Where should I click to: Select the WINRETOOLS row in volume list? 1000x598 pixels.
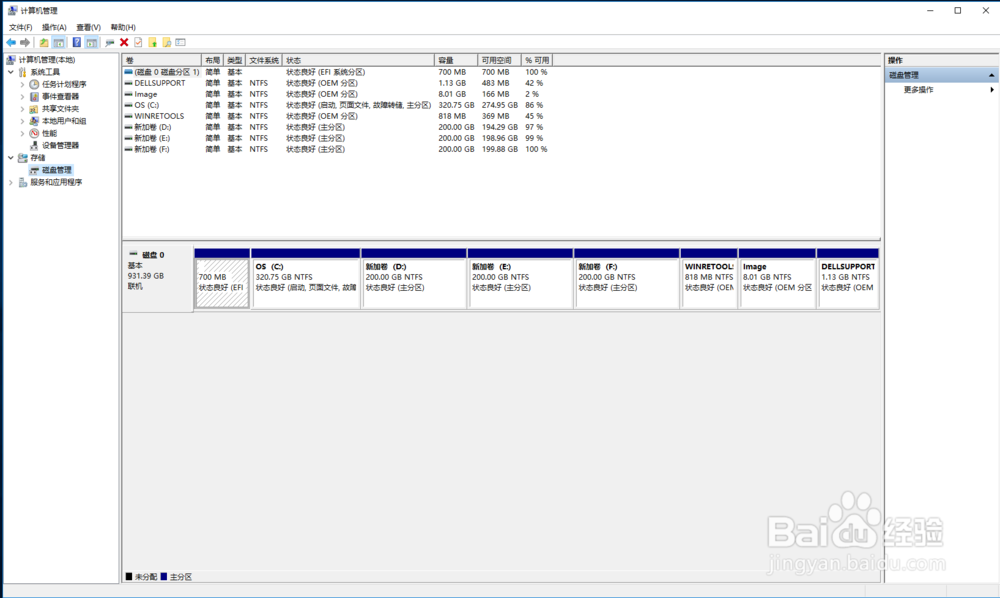click(x=336, y=116)
